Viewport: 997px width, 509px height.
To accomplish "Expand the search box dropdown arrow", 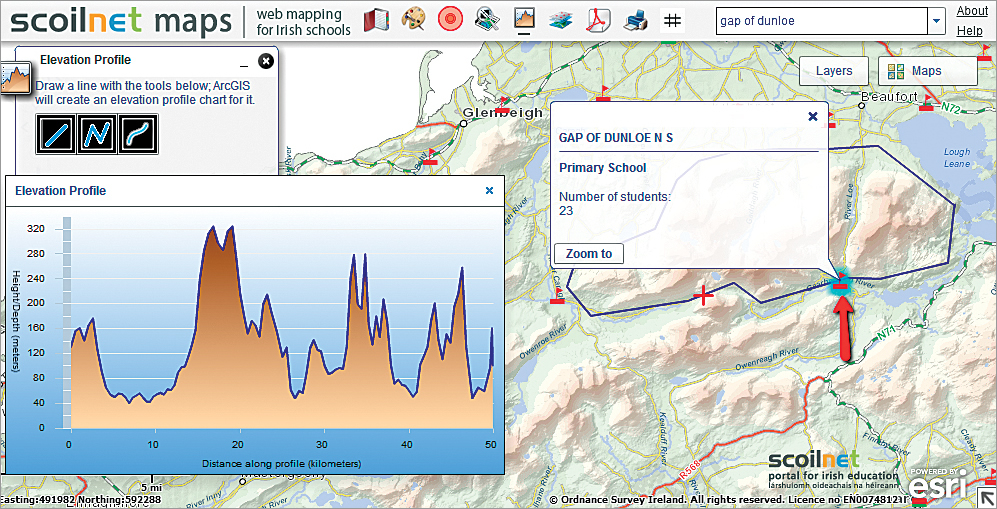I will click(935, 21).
